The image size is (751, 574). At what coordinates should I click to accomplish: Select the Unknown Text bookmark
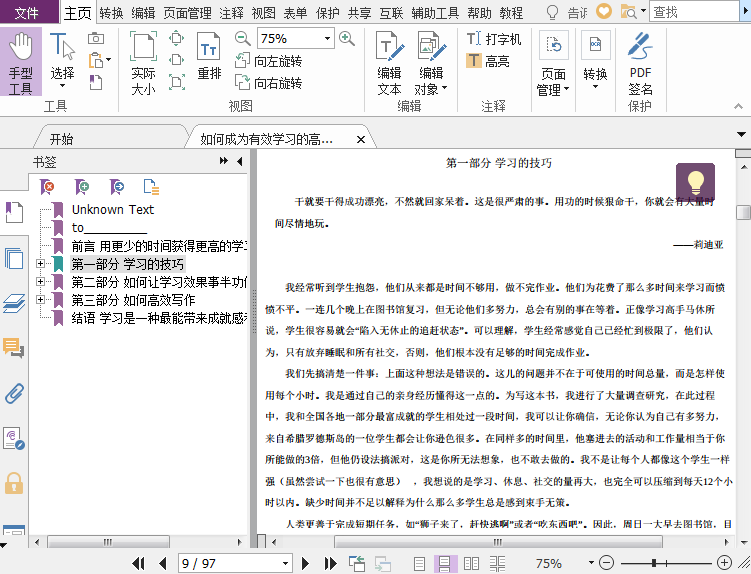pyautogui.click(x=113, y=209)
